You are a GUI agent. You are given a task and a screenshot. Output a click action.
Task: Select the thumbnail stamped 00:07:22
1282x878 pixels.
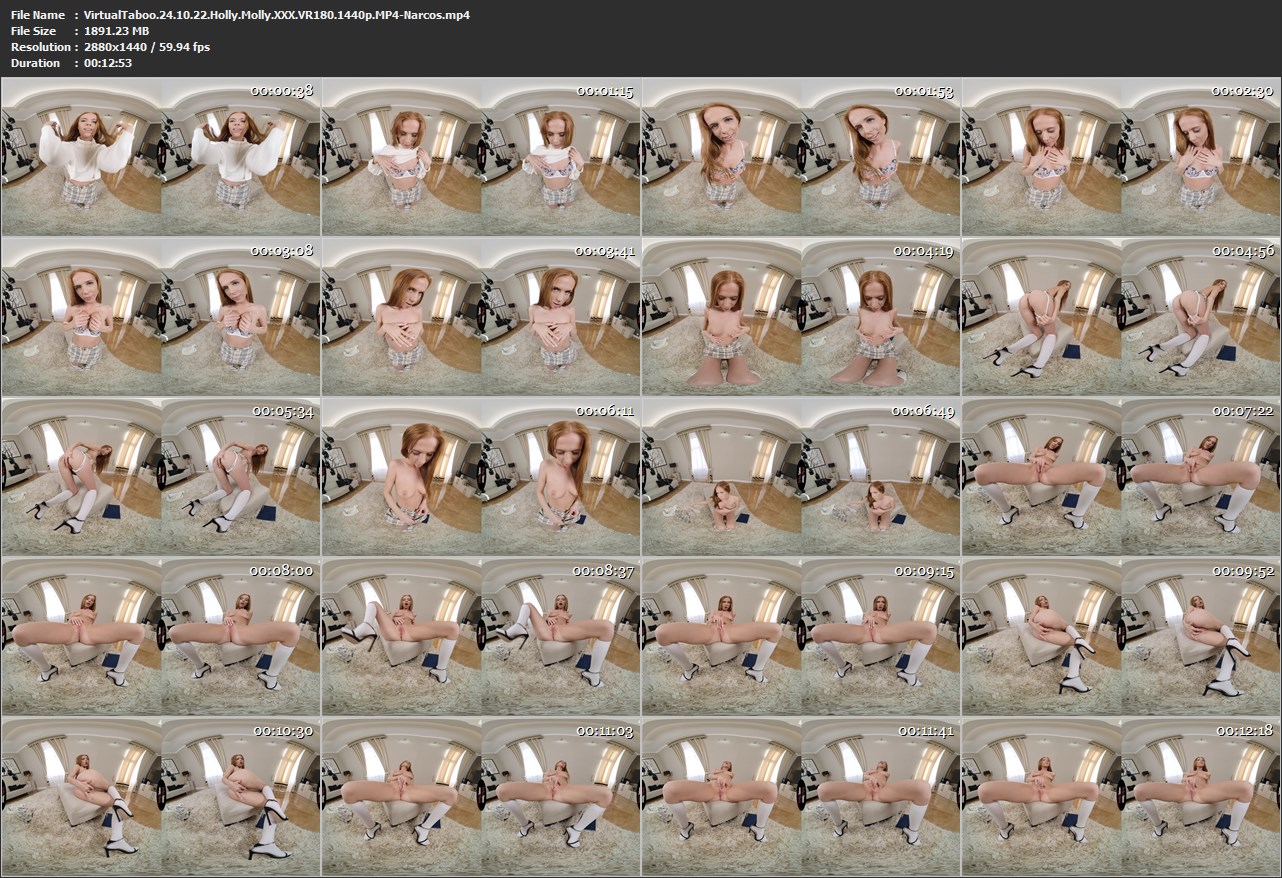1121,477
